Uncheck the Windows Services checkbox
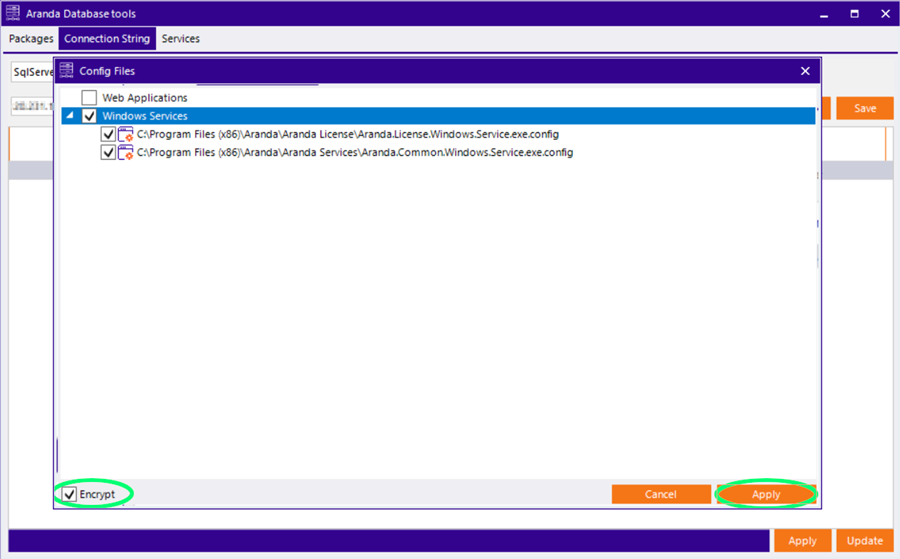The width and height of the screenshot is (900, 559). click(x=89, y=116)
